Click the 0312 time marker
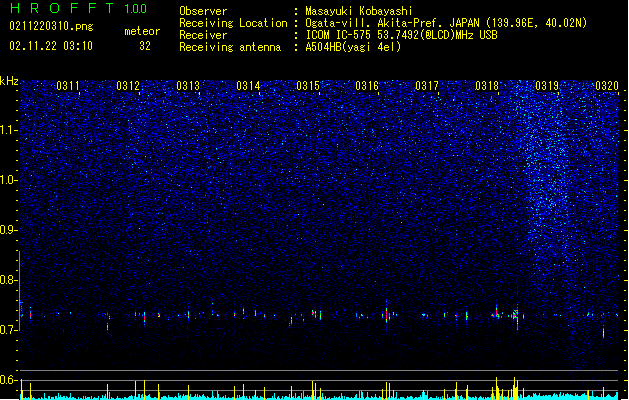Image resolution: width=629 pixels, height=400 pixels. (x=128, y=85)
